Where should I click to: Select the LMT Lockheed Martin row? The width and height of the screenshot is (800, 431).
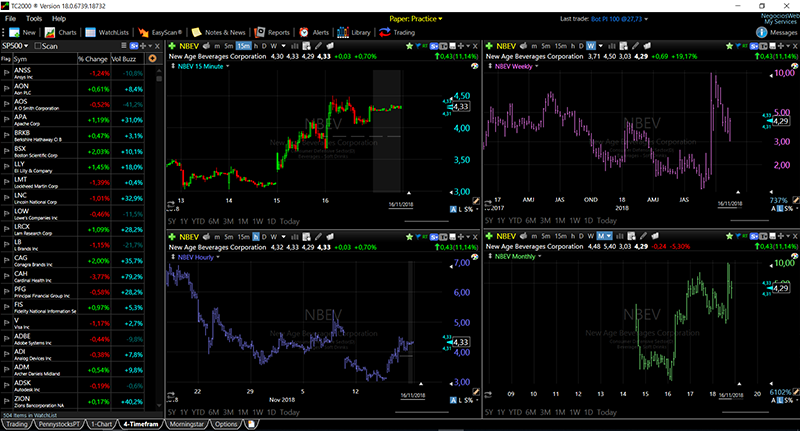[73, 183]
